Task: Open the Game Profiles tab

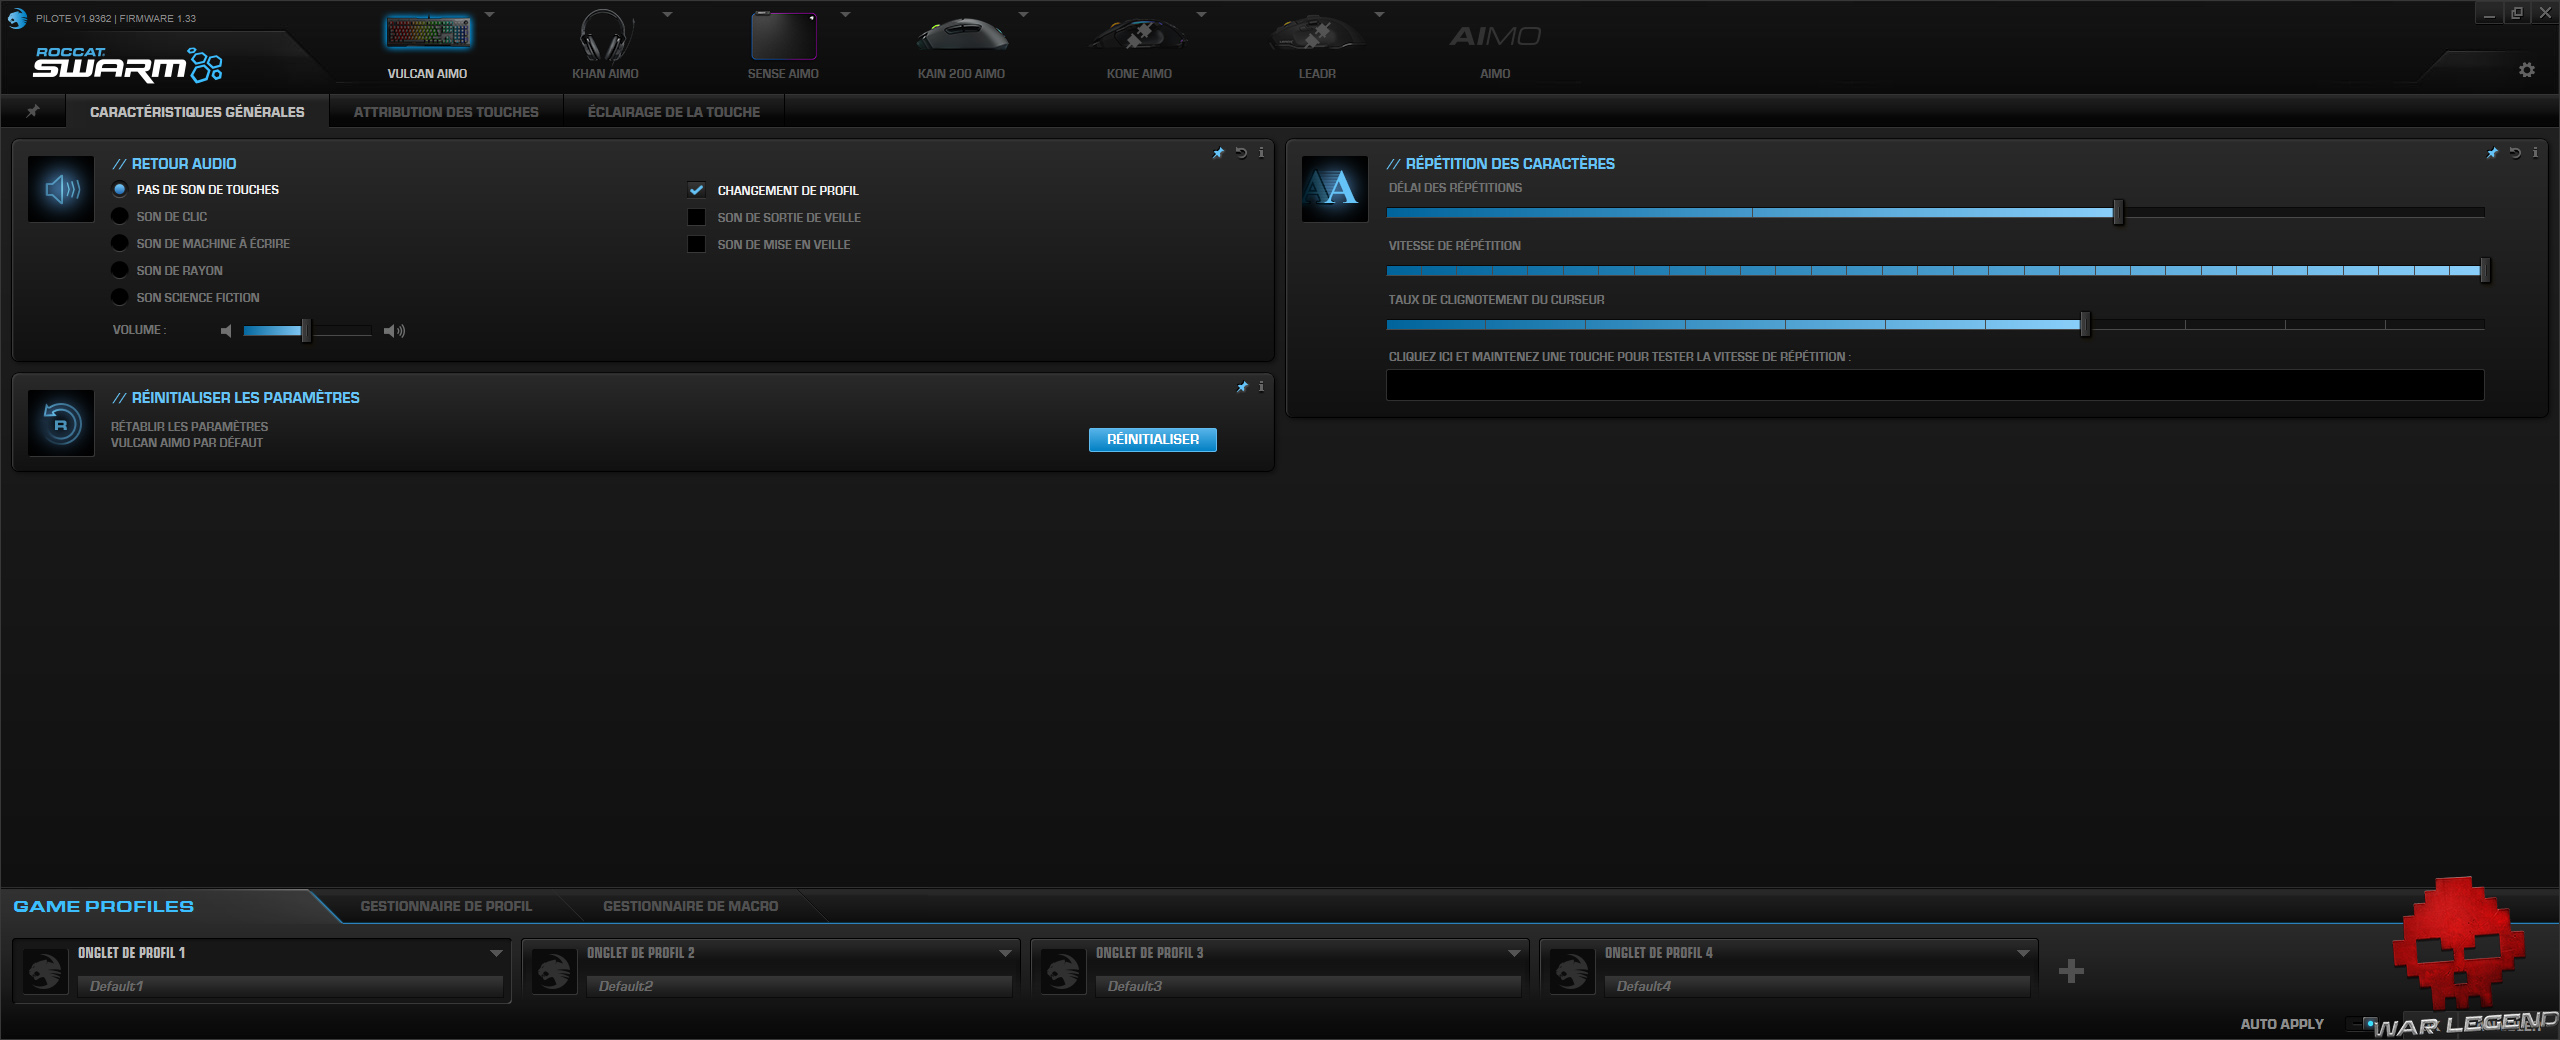Action: (104, 906)
